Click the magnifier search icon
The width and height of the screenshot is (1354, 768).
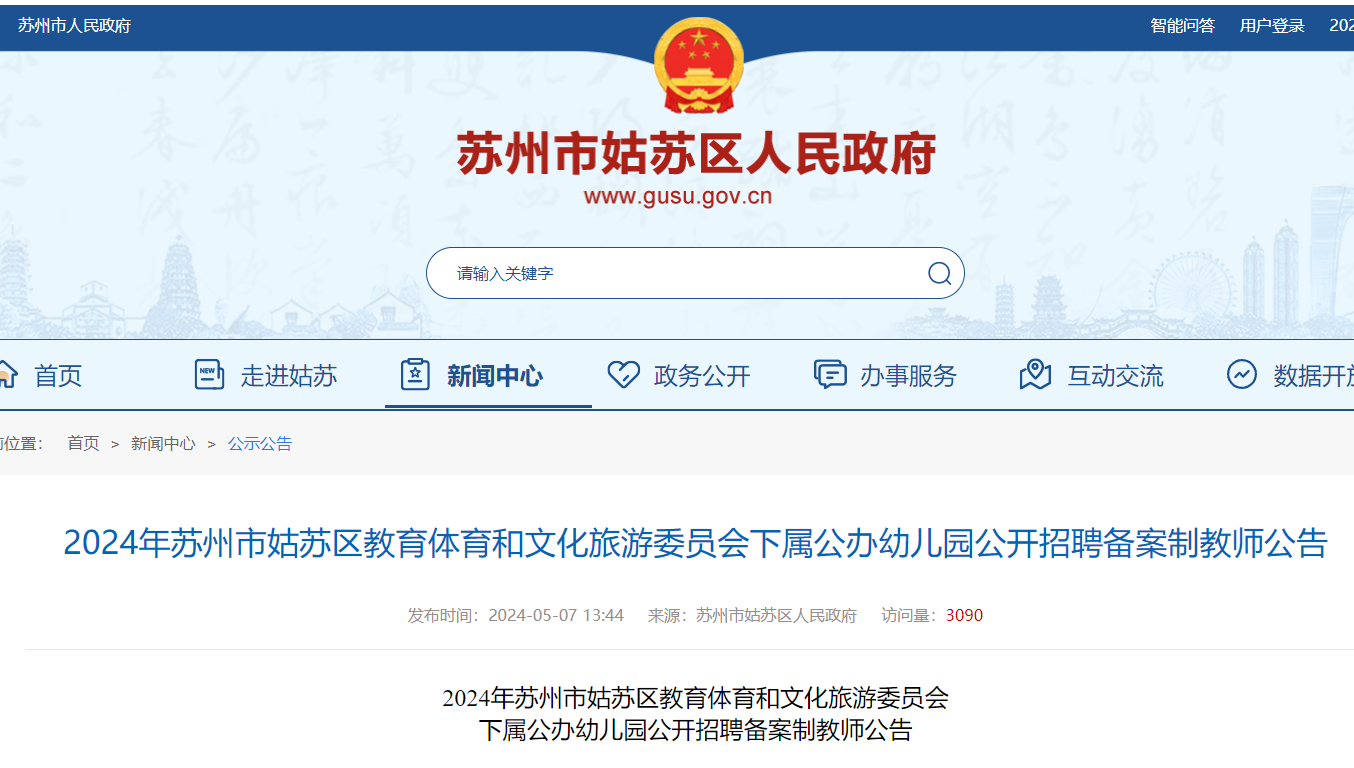(939, 273)
